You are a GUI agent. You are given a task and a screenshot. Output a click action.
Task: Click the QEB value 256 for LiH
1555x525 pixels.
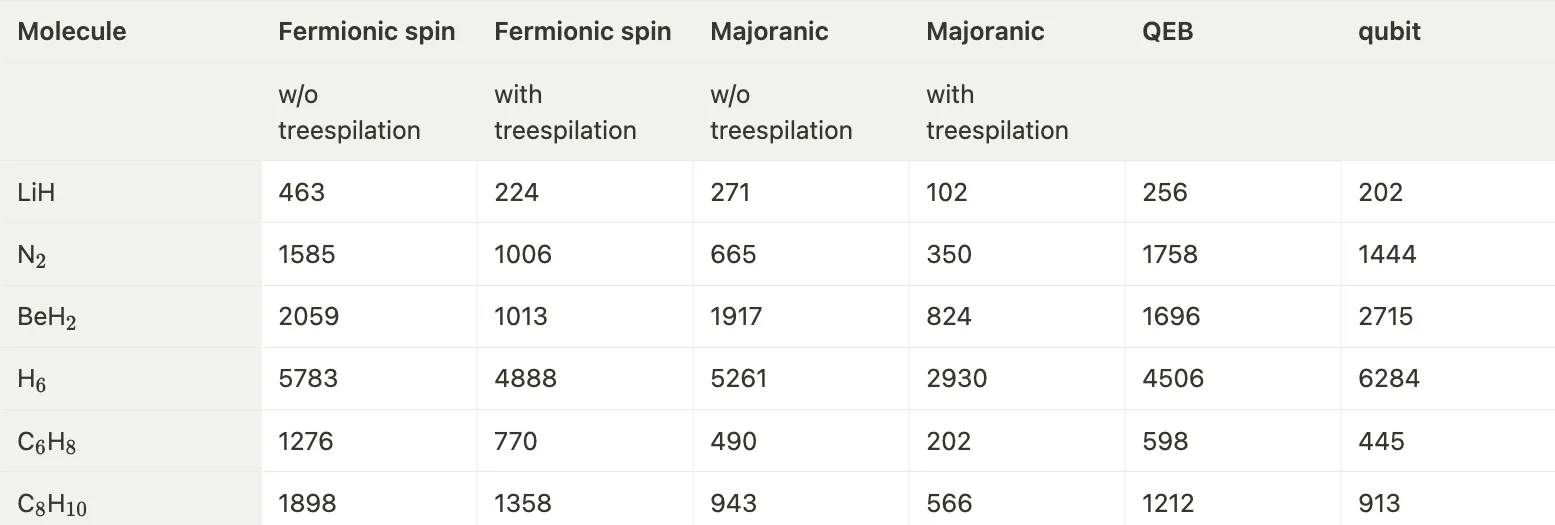(1164, 192)
